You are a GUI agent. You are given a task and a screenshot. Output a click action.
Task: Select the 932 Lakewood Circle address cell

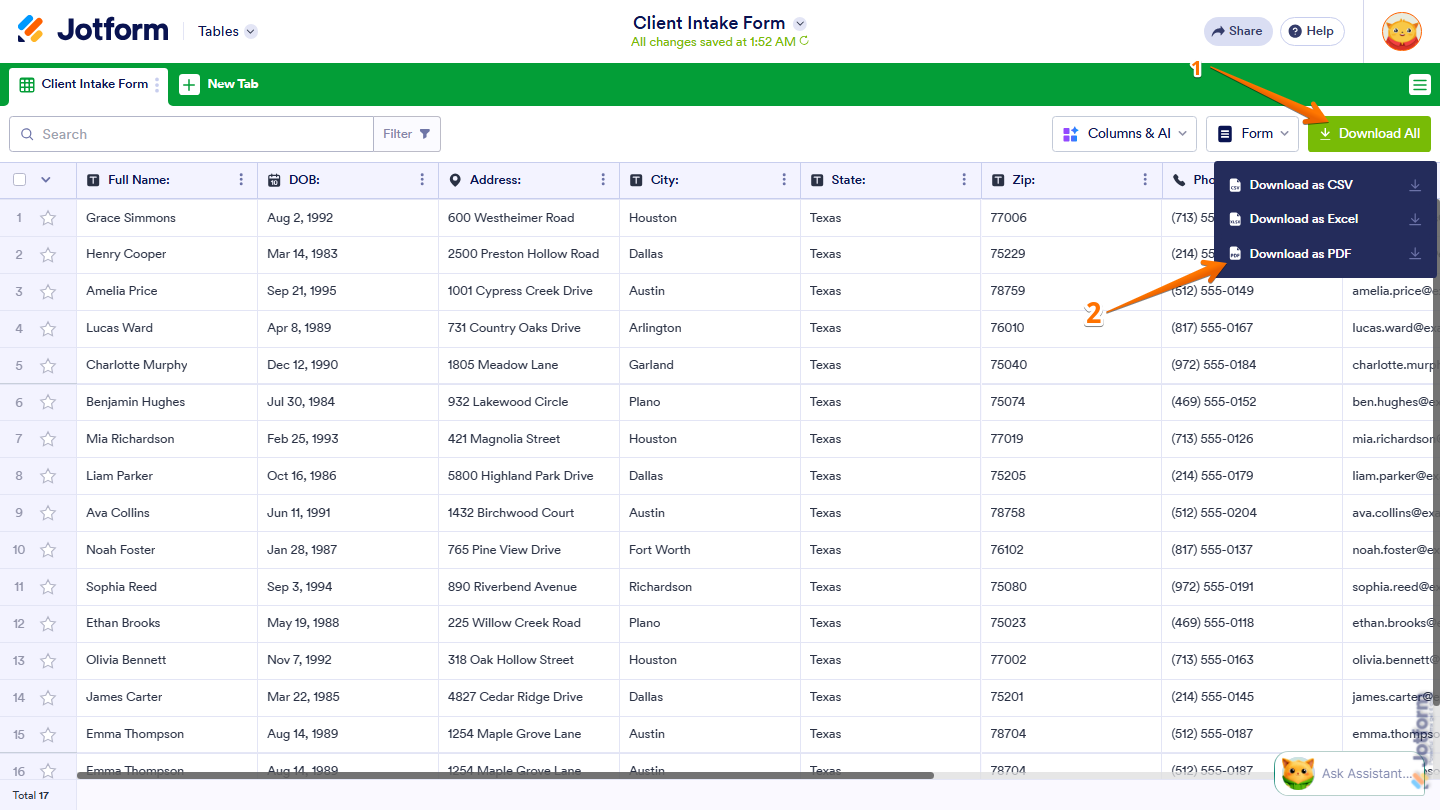point(529,402)
